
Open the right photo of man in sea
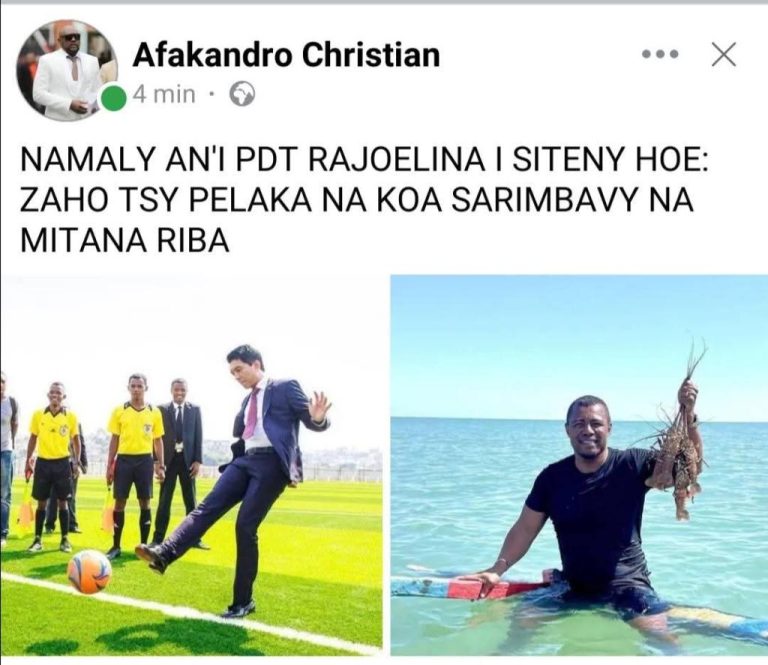(579, 465)
